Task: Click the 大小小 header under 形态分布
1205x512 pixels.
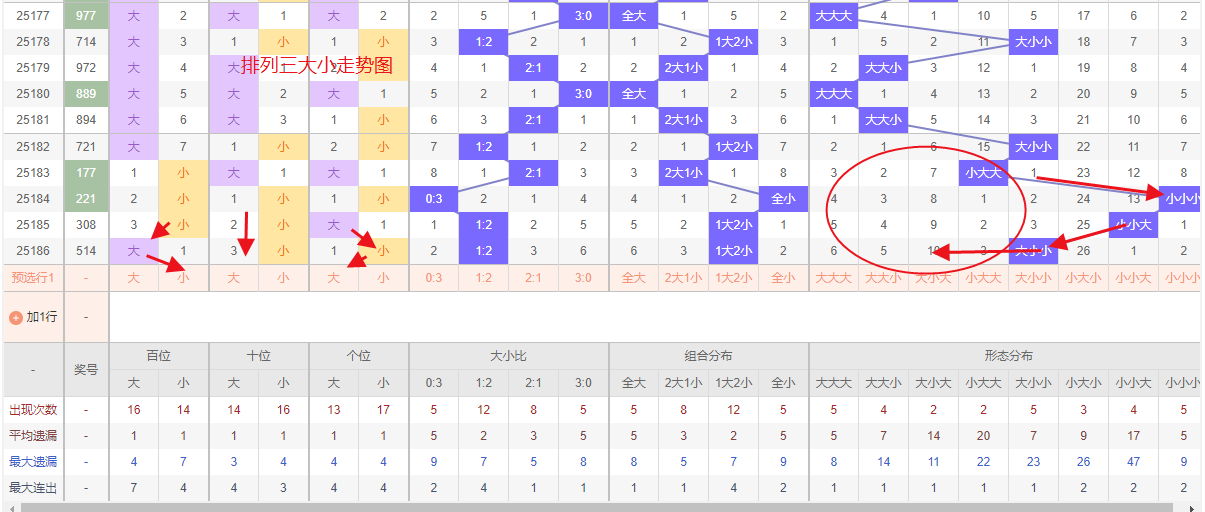Action: pyautogui.click(x=1034, y=383)
